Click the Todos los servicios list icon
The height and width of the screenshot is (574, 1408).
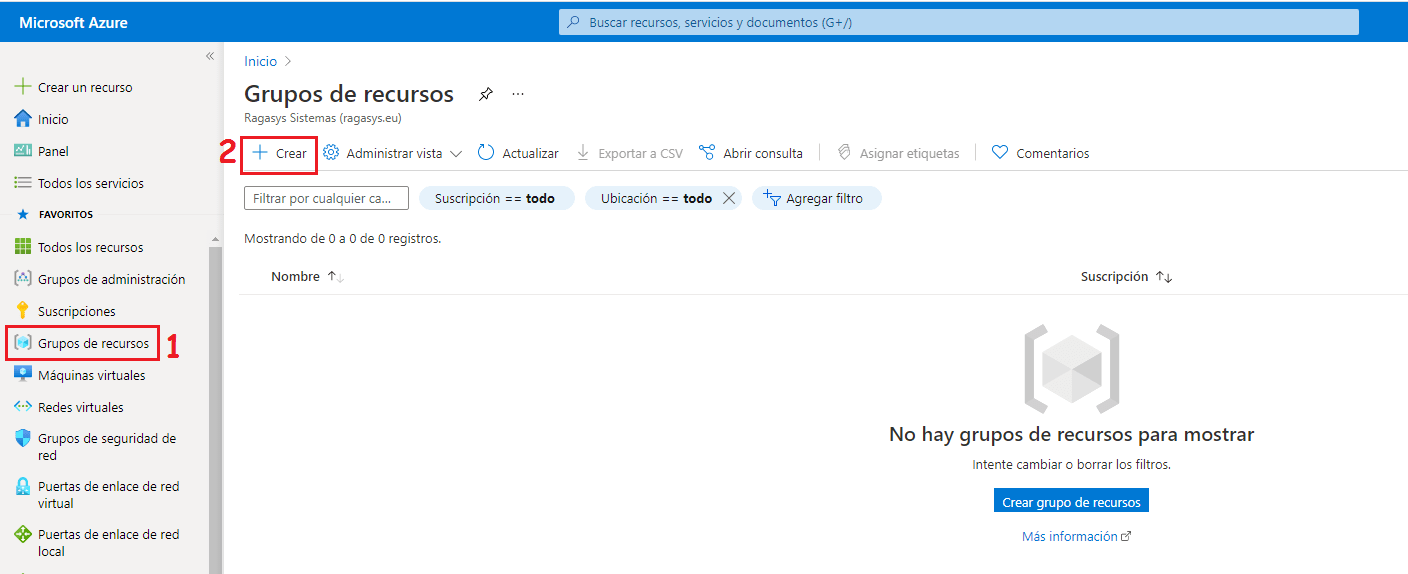coord(23,183)
